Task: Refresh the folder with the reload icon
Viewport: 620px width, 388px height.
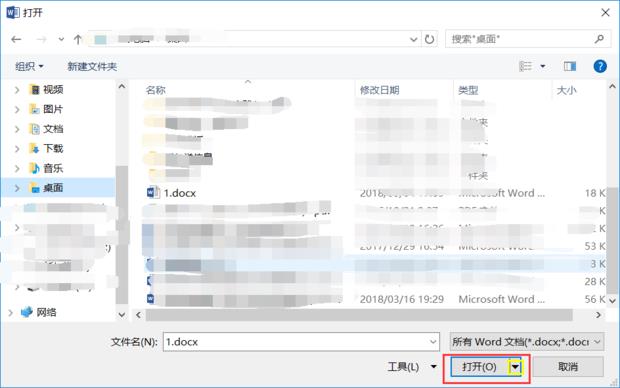Action: click(429, 39)
